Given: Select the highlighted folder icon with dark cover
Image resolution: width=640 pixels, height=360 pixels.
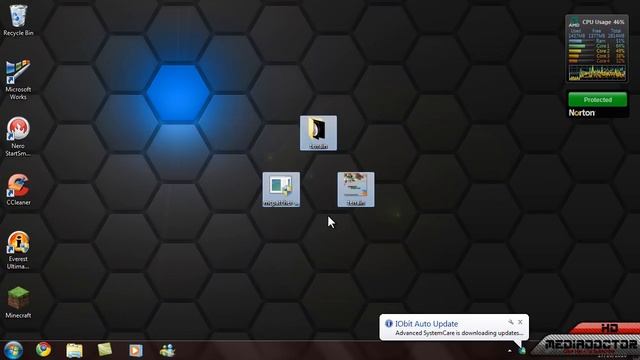Looking at the screenshot, I should 318,133.
